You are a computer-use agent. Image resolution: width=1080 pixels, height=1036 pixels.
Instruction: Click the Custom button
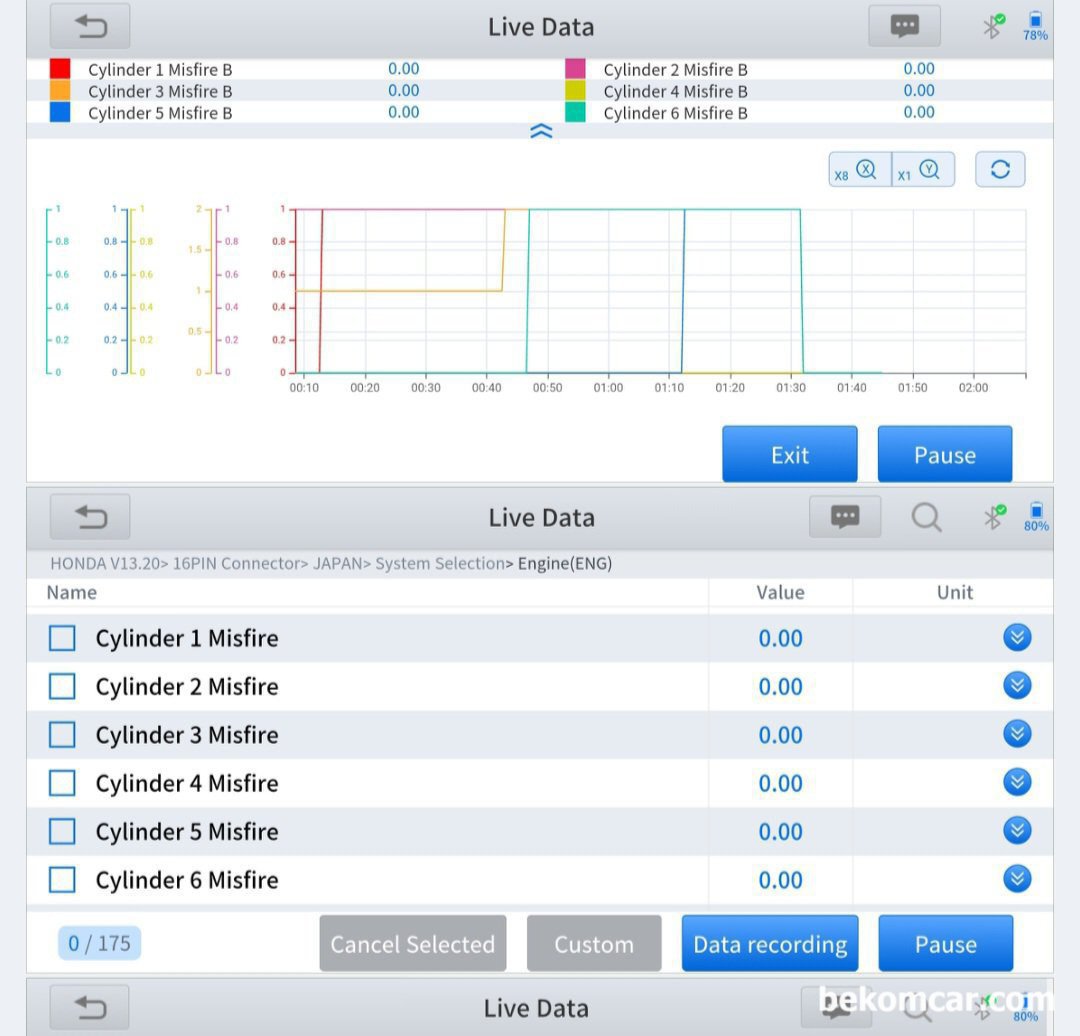(594, 944)
